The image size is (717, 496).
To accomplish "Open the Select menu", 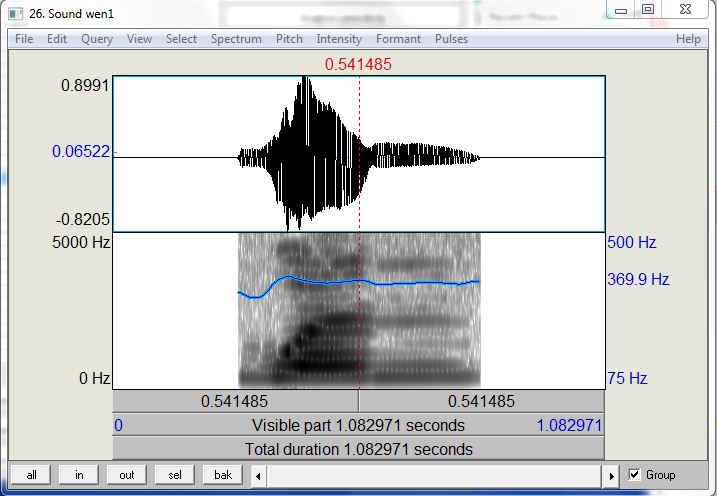I will [x=181, y=39].
